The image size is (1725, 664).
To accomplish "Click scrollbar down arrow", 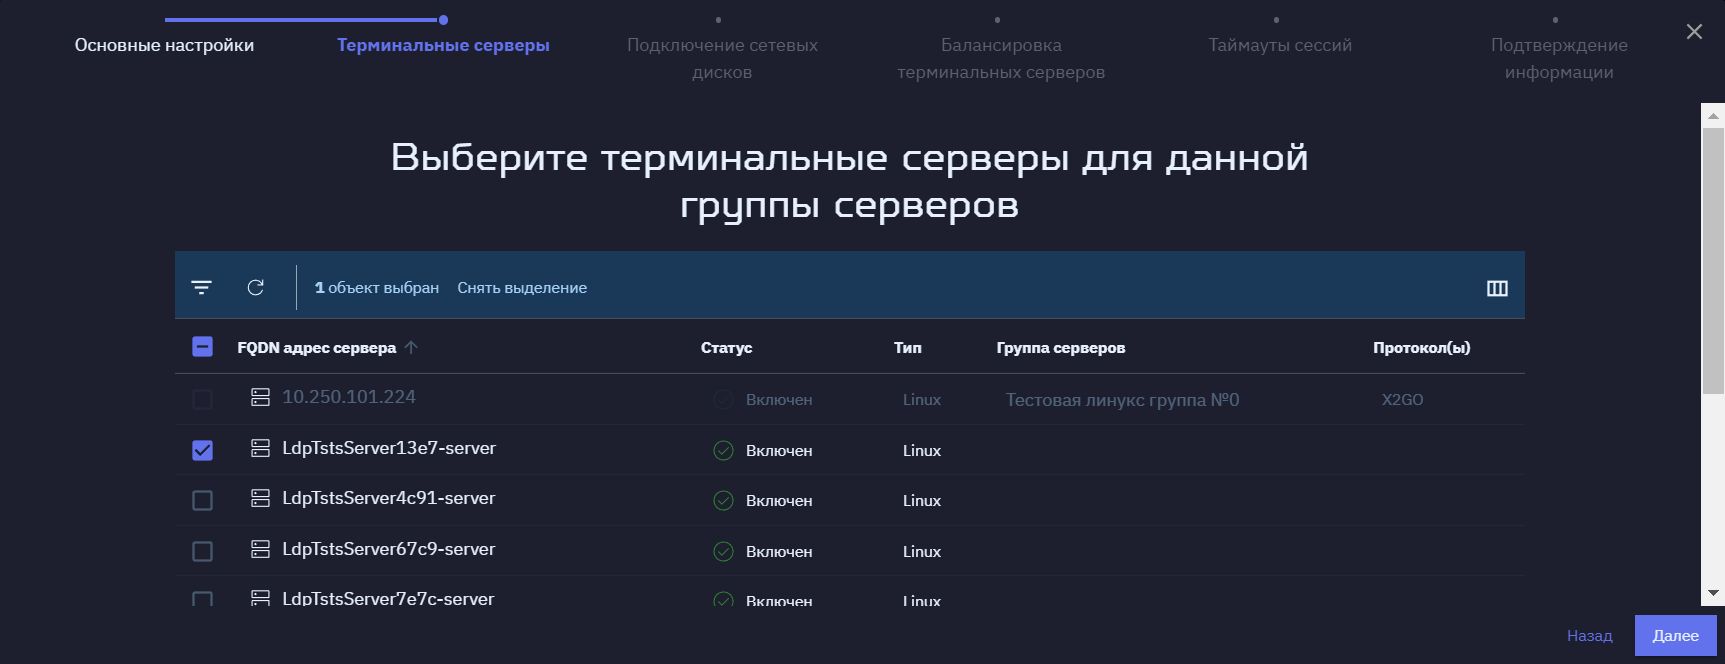I will point(1713,593).
